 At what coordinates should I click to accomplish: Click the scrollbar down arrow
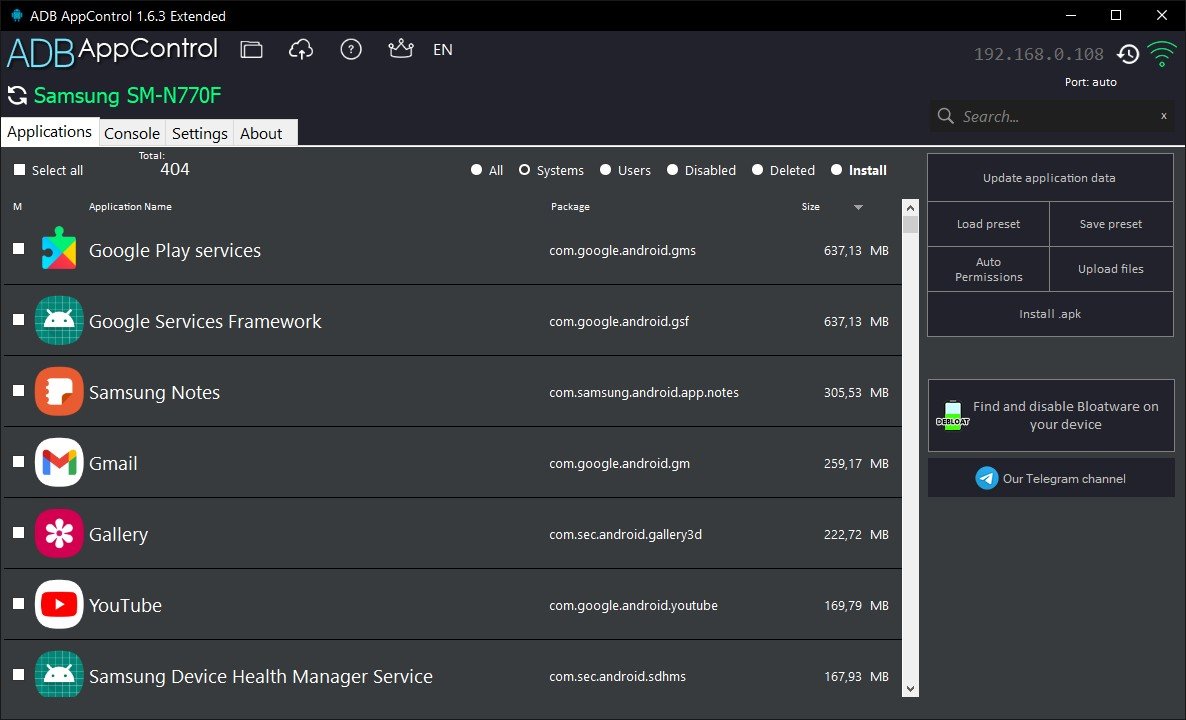[910, 689]
